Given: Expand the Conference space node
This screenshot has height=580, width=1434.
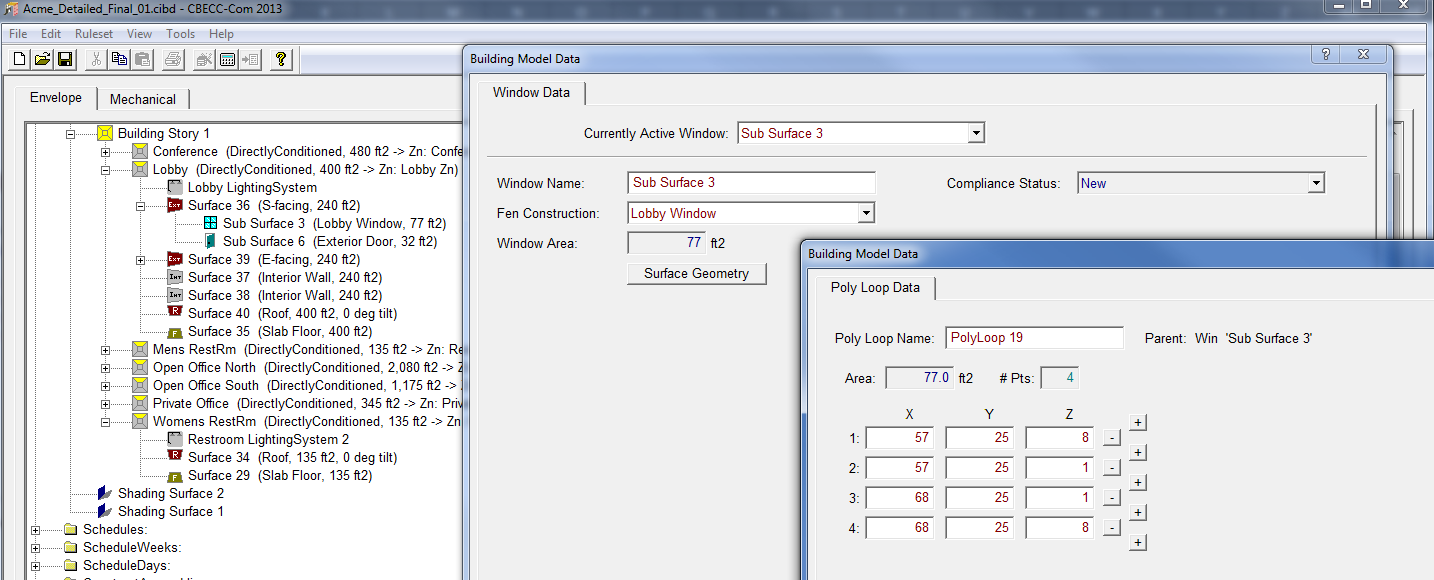Looking at the screenshot, I should click(x=106, y=152).
